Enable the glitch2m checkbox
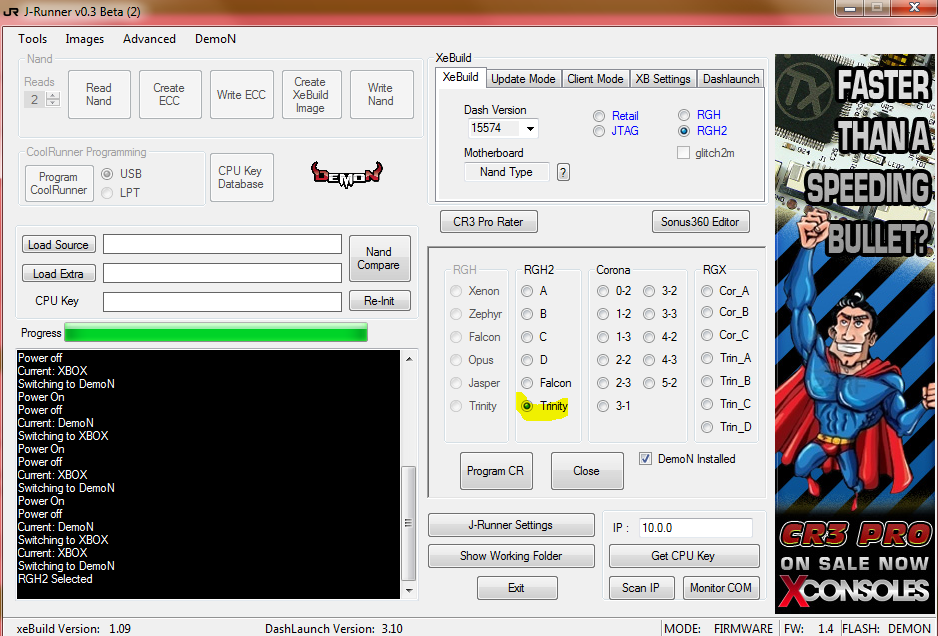Viewport: 938px width, 636px height. (683, 153)
